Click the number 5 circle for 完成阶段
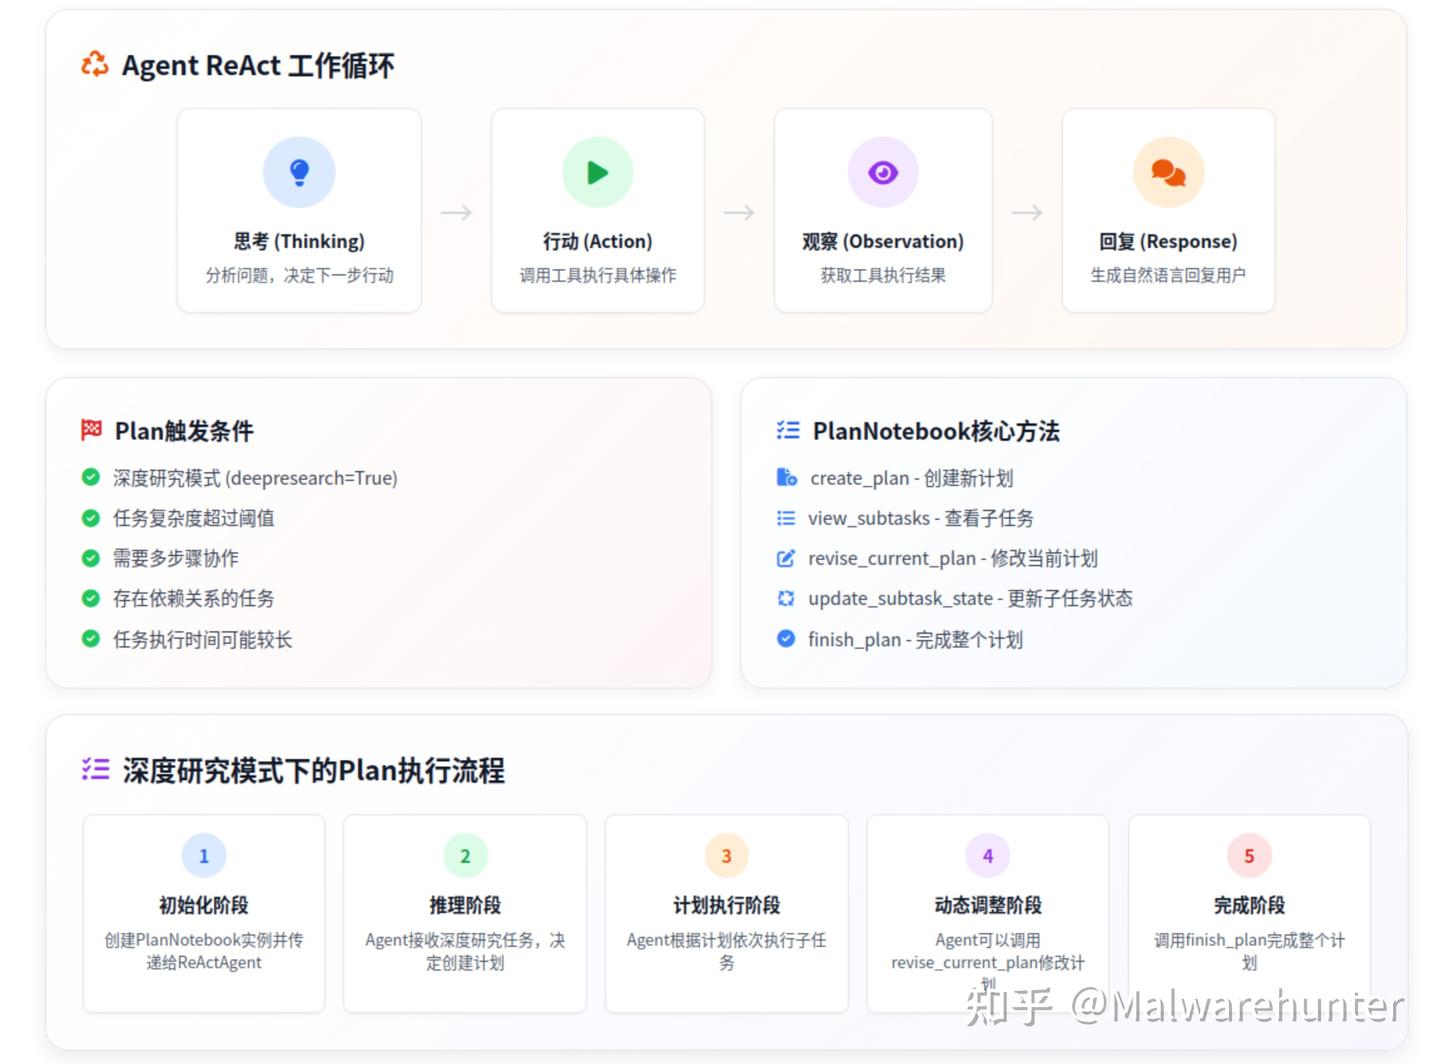 [x=1249, y=856]
